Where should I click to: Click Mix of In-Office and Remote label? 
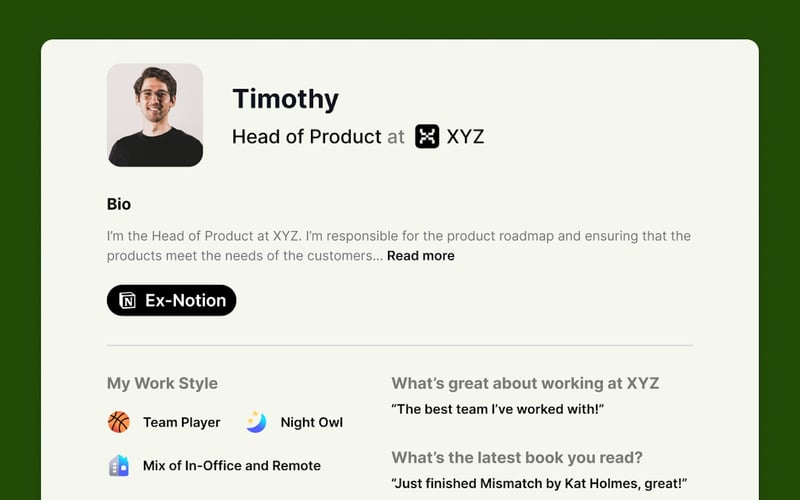pyautogui.click(x=232, y=465)
